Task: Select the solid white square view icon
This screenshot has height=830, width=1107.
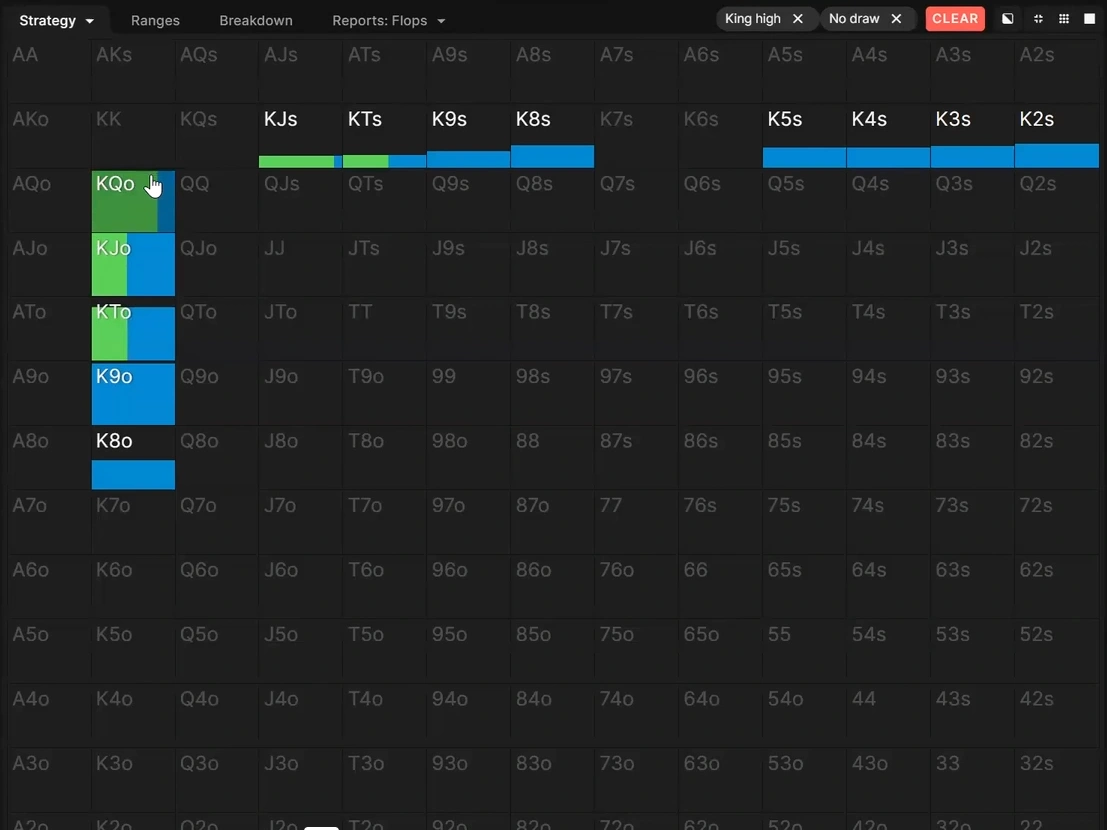Action: tap(1089, 19)
